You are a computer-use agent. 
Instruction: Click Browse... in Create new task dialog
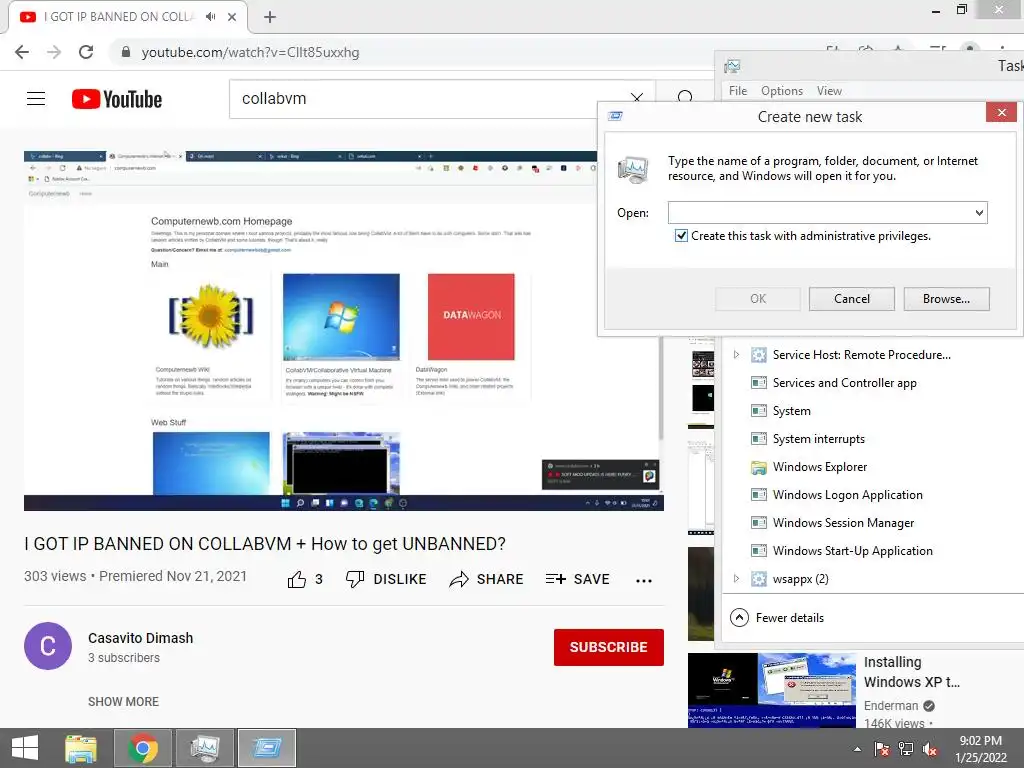pos(946,299)
